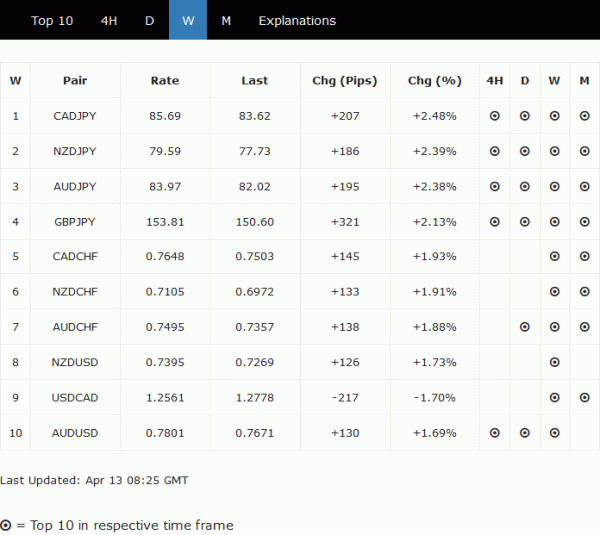Click the NZDUSD weekly top-10 marker icon

[554, 362]
